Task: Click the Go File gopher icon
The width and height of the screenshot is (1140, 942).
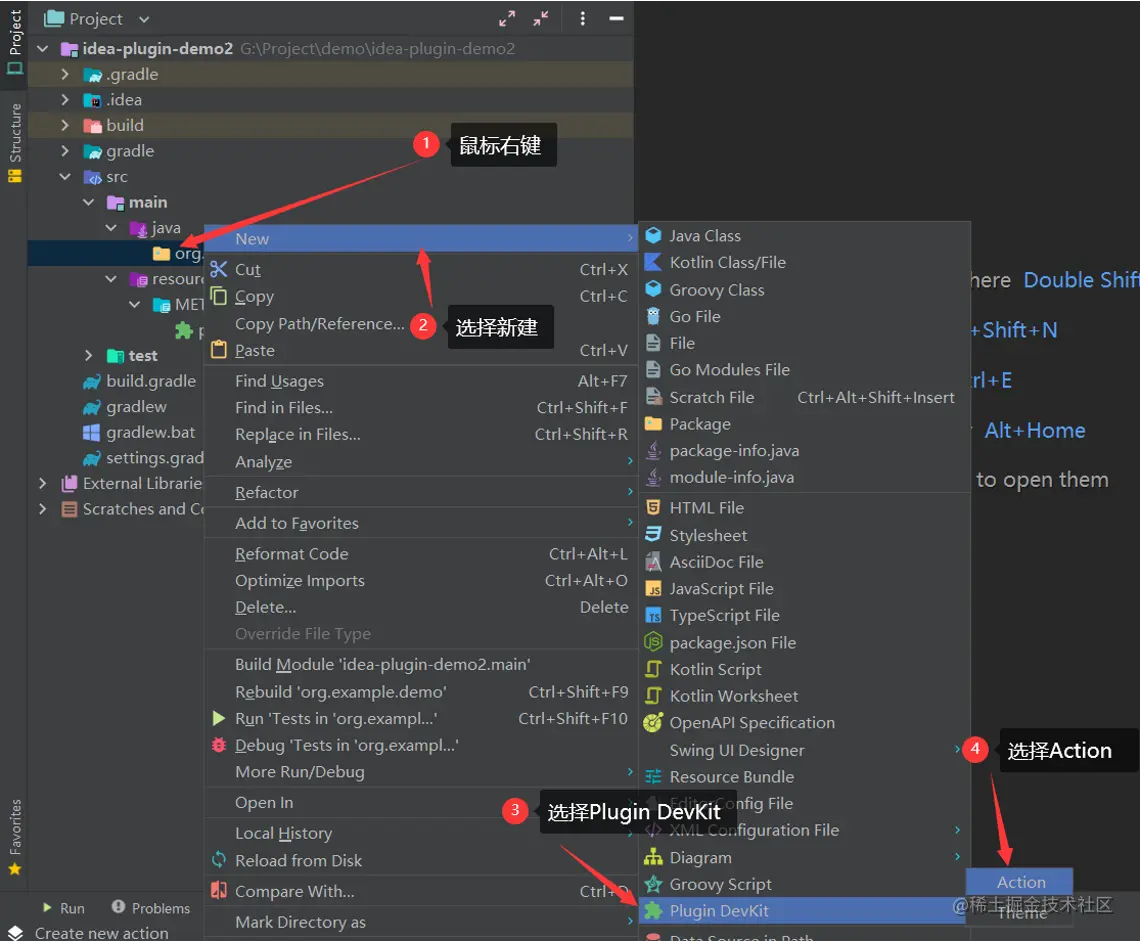Action: click(x=654, y=316)
